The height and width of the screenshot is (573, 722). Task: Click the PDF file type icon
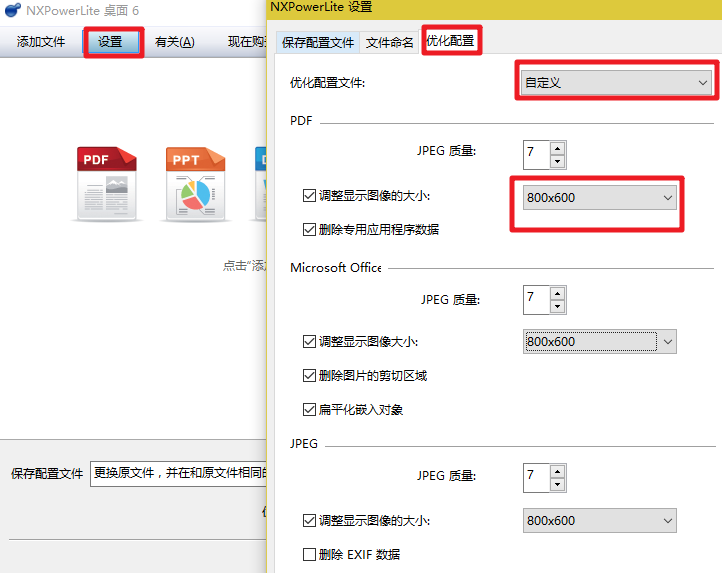tap(106, 183)
